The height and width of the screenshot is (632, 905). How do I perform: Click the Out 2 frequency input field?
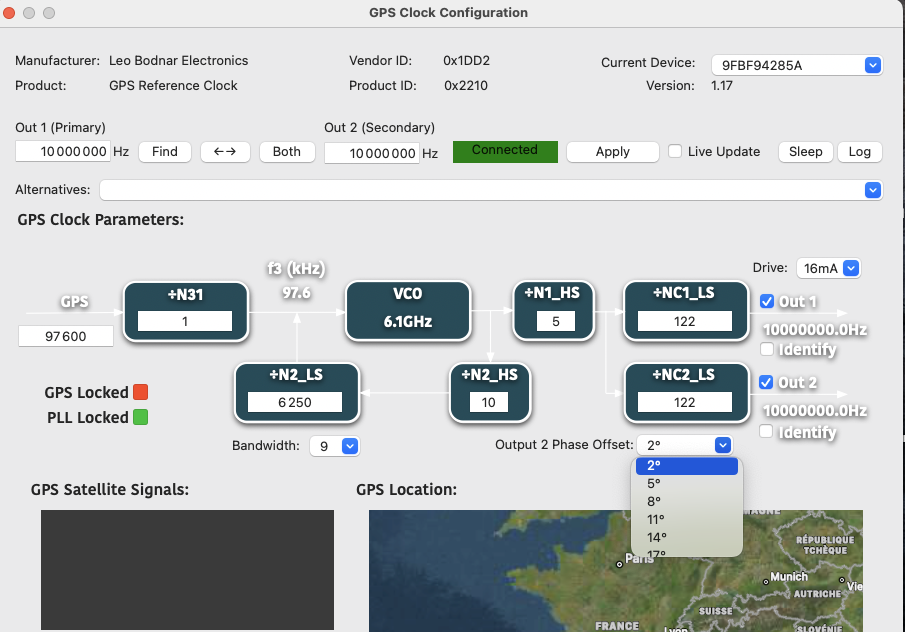(x=372, y=153)
